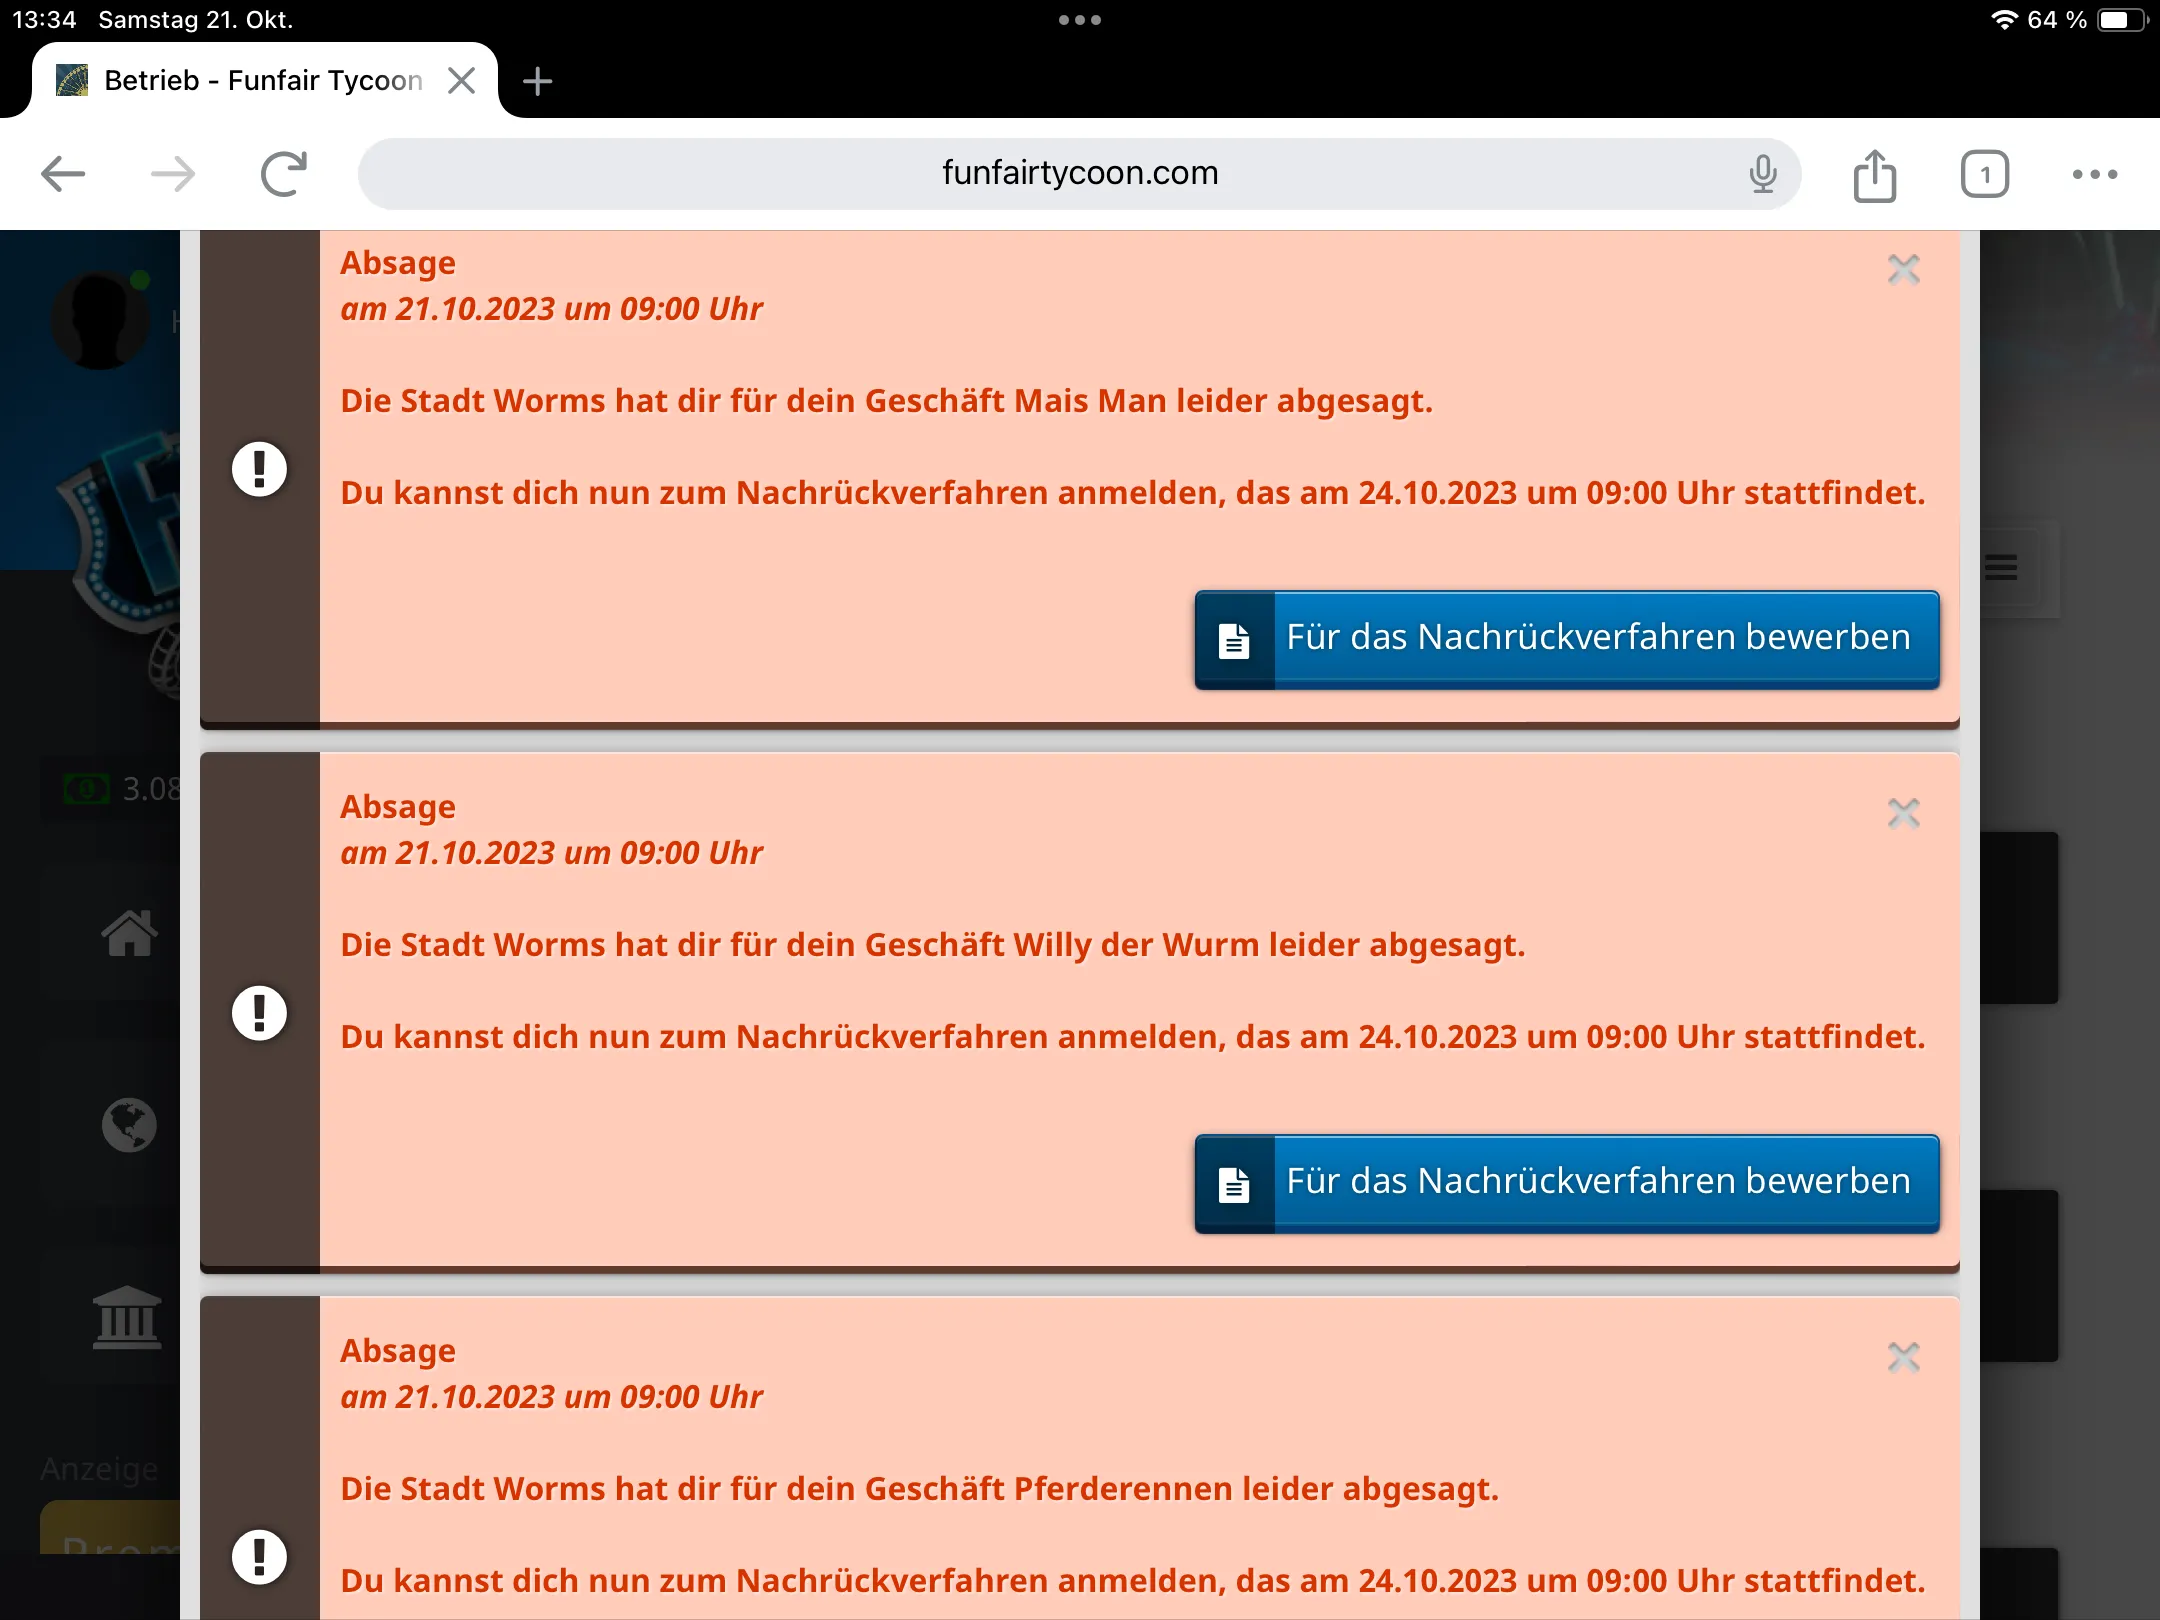This screenshot has height=1620, width=2160.
Task: Dismiss the Pferderennen rejection notification
Action: pos(1903,1357)
